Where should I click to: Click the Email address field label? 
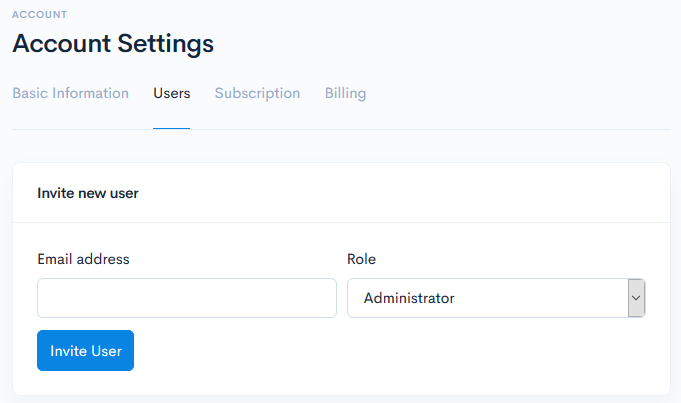tap(83, 259)
